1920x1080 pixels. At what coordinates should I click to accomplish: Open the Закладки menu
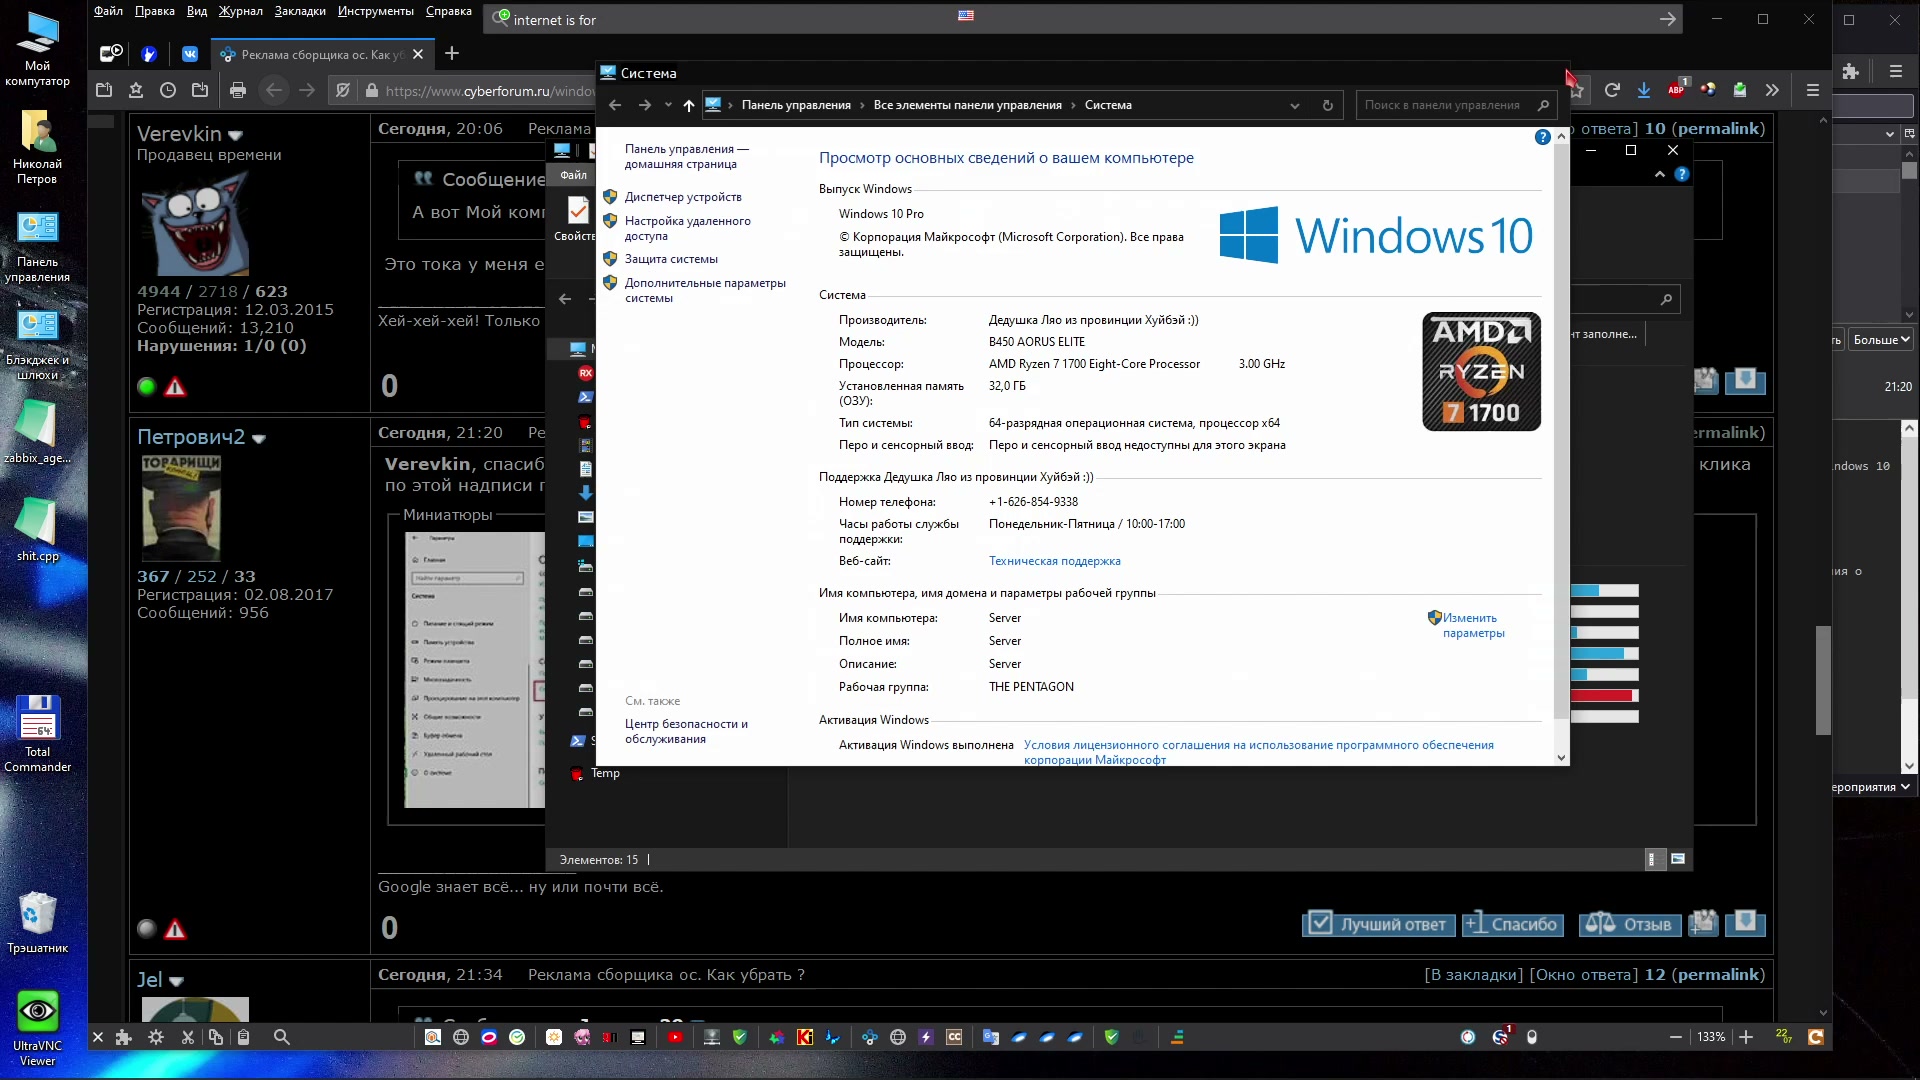299,11
